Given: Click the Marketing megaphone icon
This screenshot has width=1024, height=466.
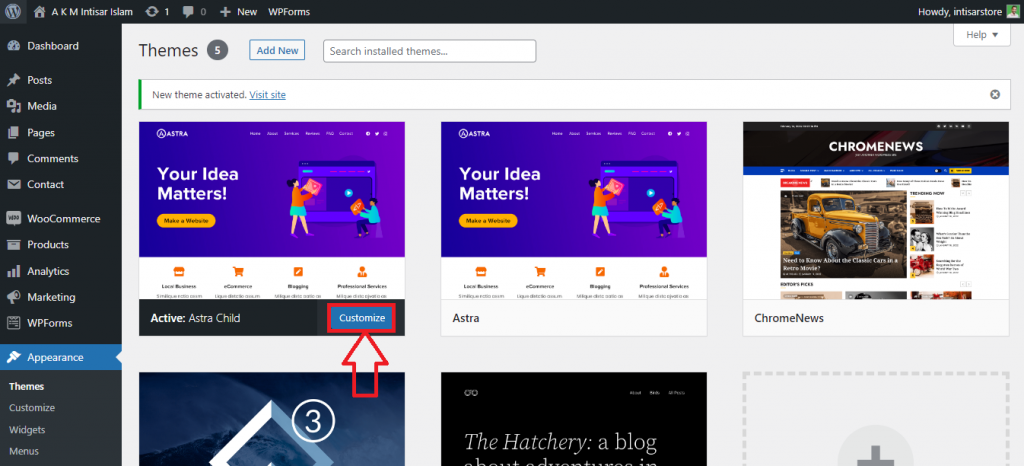Looking at the screenshot, I should coord(14,297).
